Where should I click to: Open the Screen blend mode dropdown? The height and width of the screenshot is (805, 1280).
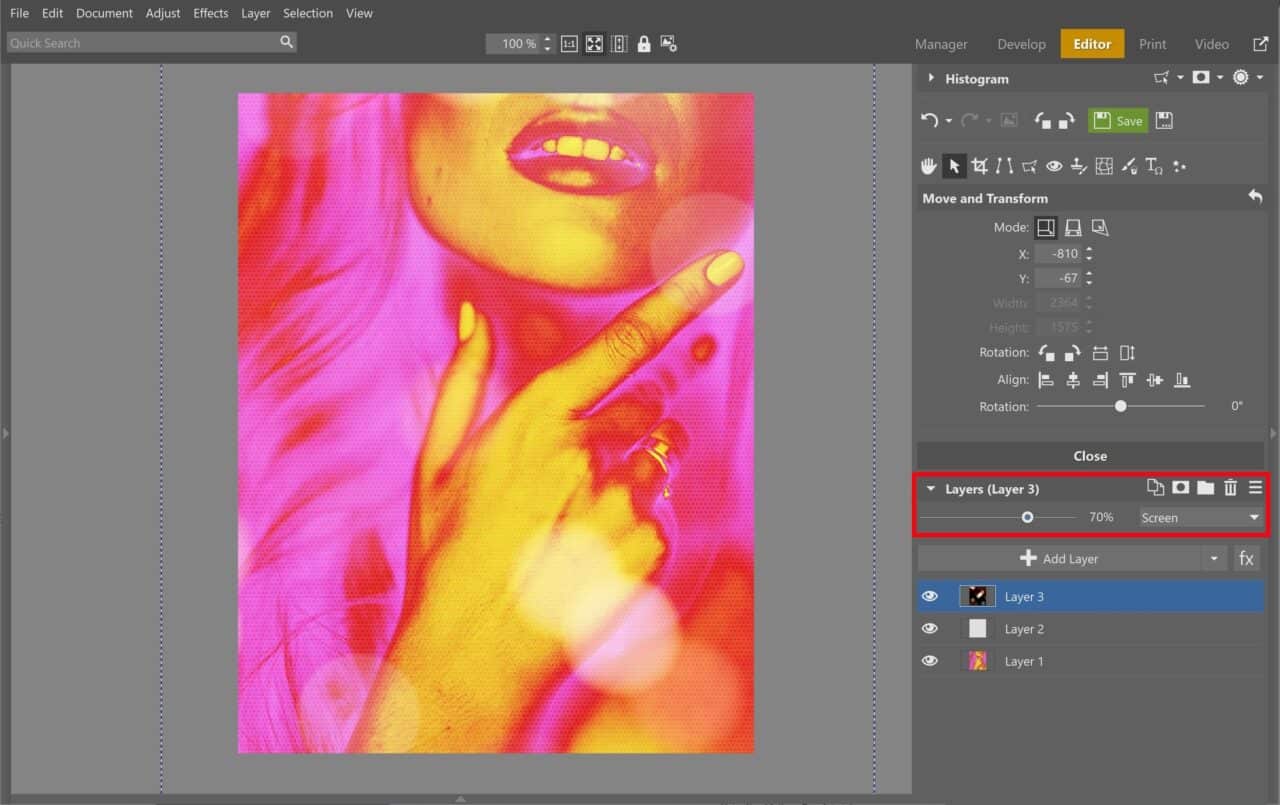coord(1199,517)
